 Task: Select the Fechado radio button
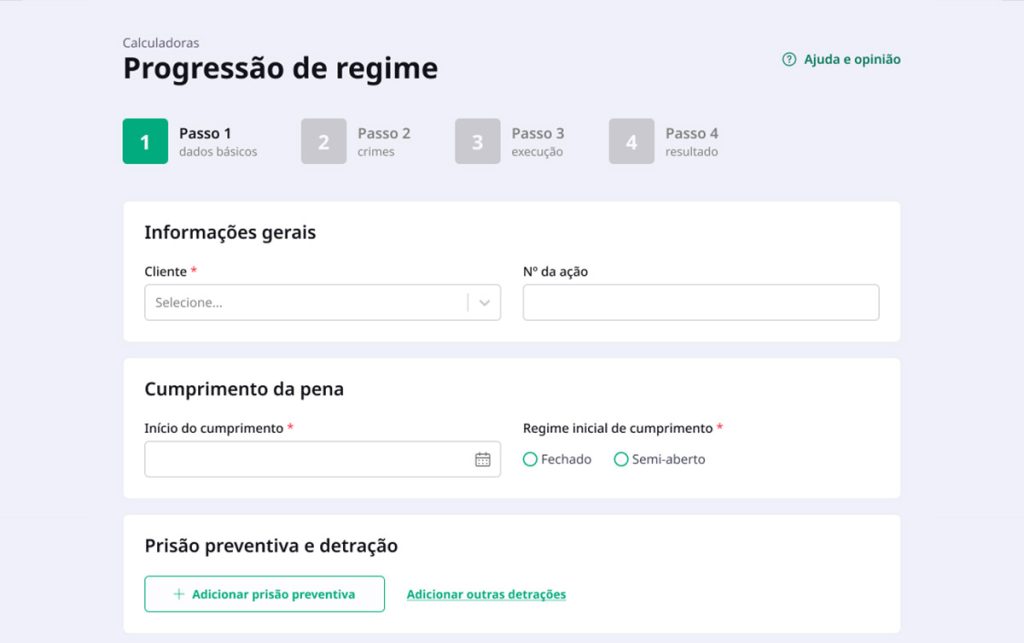tap(530, 460)
